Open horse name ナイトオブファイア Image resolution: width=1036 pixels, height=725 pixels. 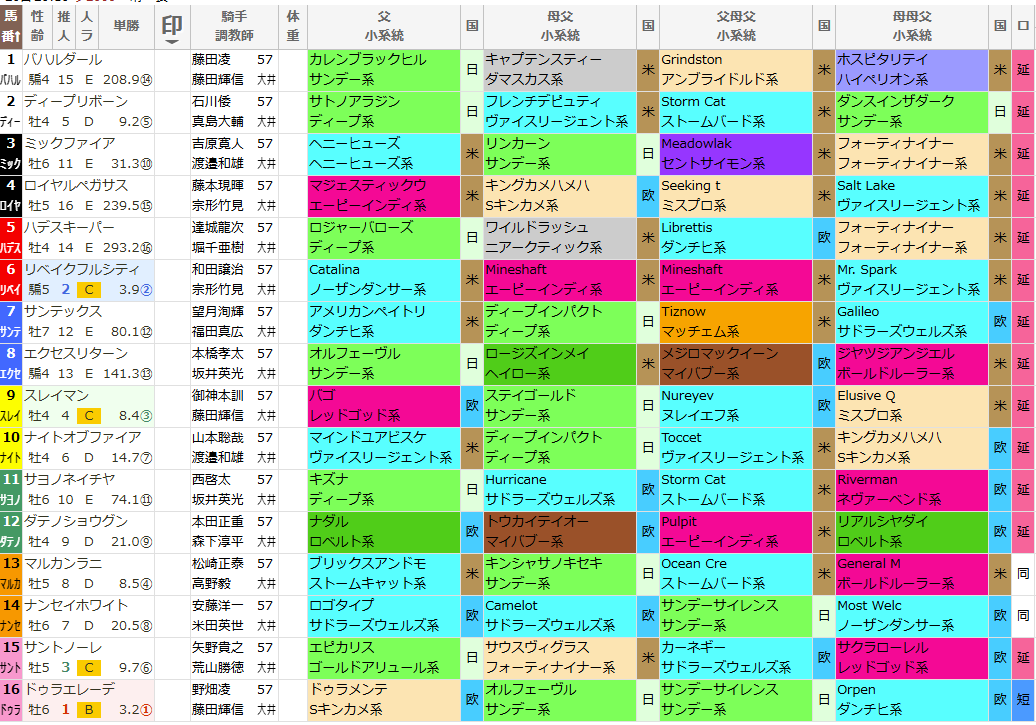click(82, 438)
